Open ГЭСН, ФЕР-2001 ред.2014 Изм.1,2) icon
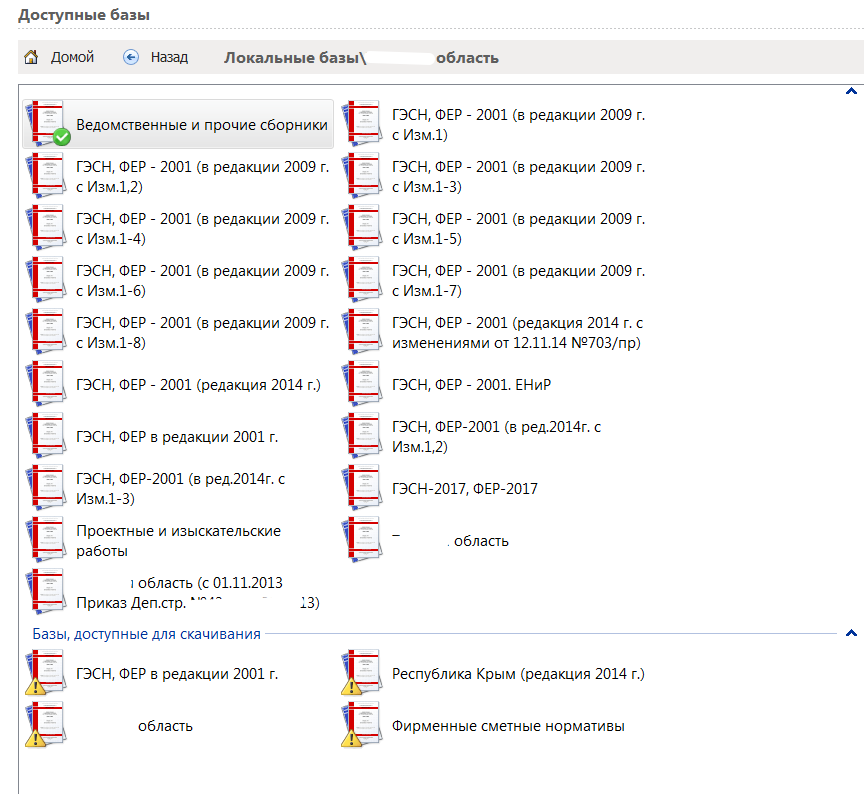 [x=362, y=436]
